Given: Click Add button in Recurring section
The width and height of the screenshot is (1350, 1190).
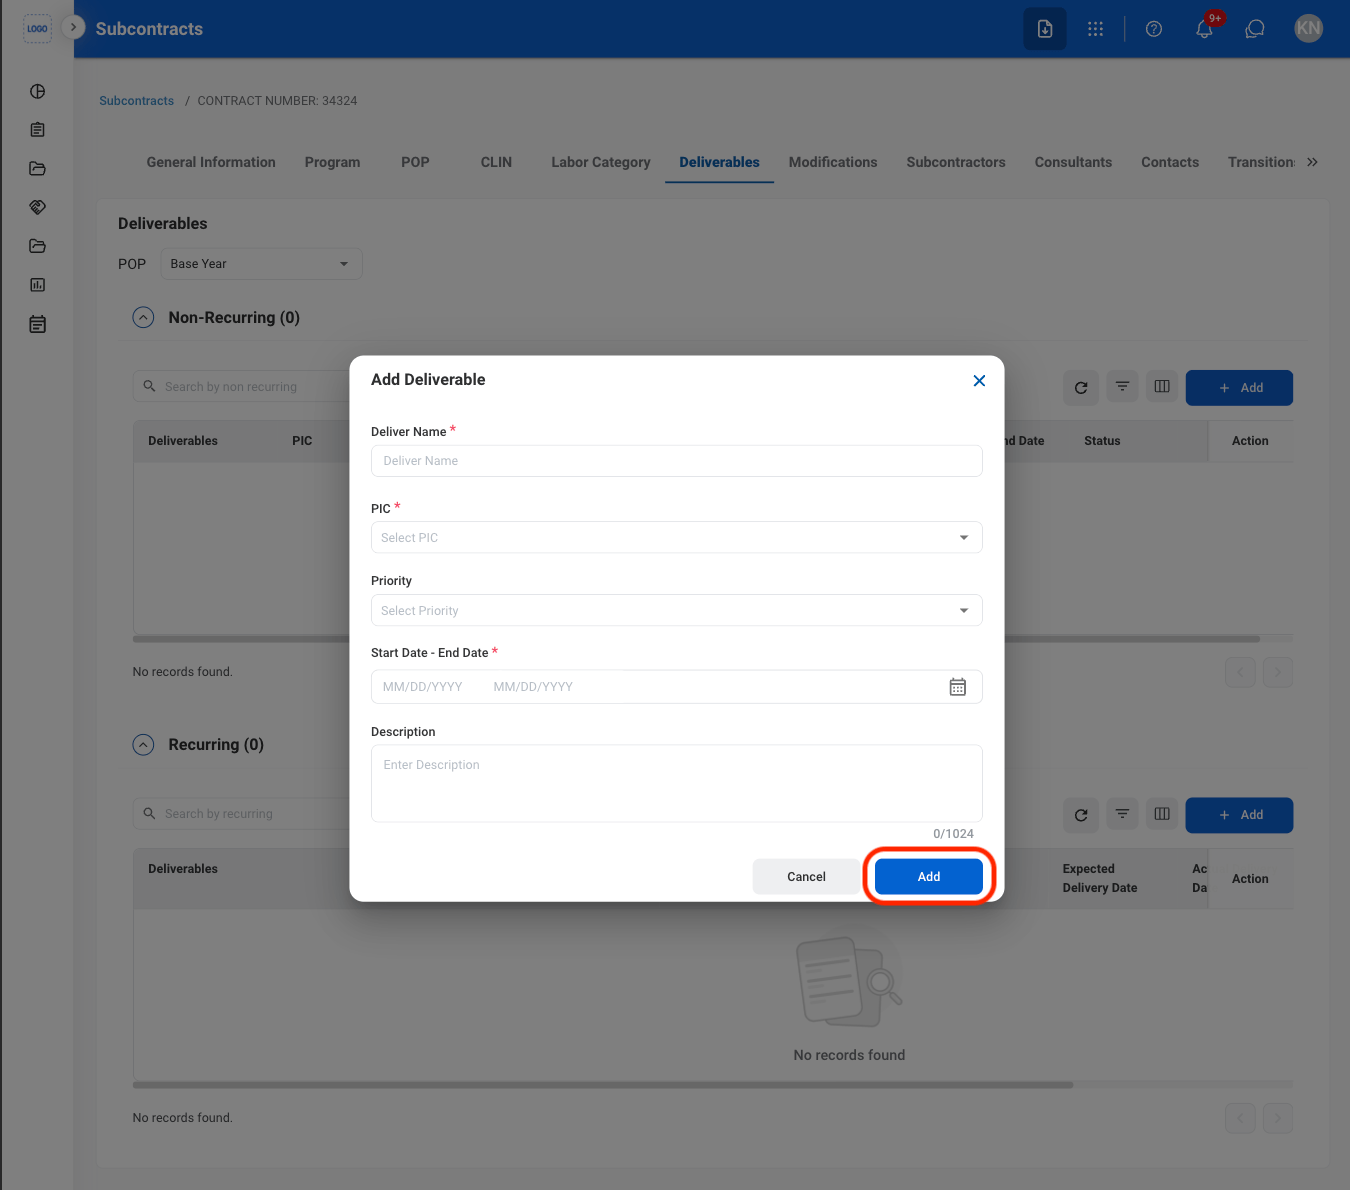Looking at the screenshot, I should pos(1239,815).
